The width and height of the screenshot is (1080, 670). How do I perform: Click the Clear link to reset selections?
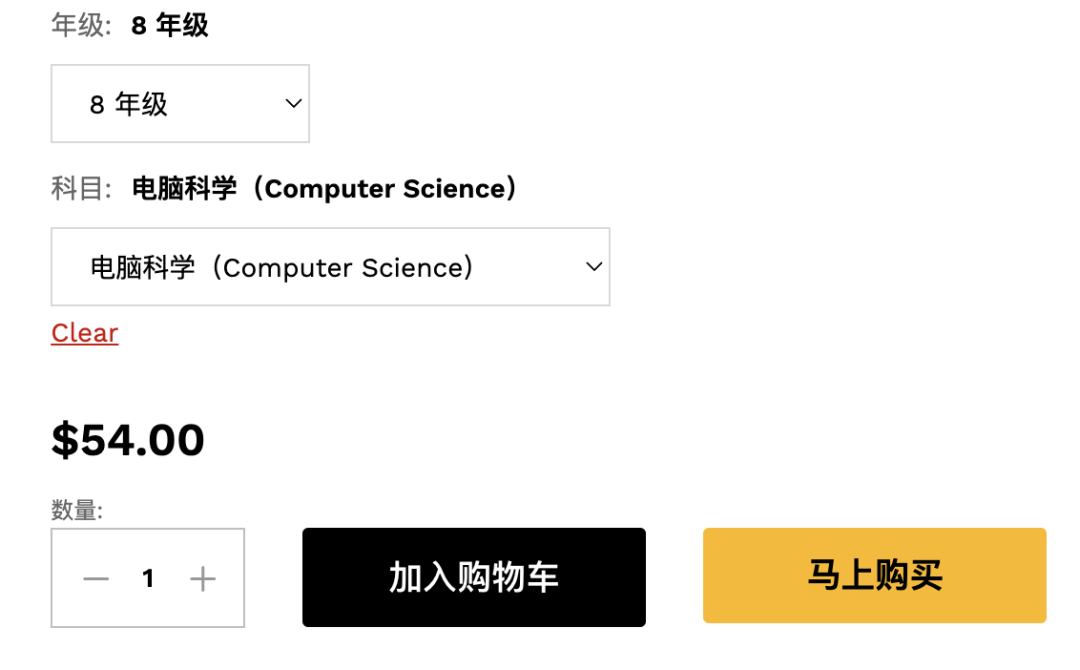pos(84,332)
